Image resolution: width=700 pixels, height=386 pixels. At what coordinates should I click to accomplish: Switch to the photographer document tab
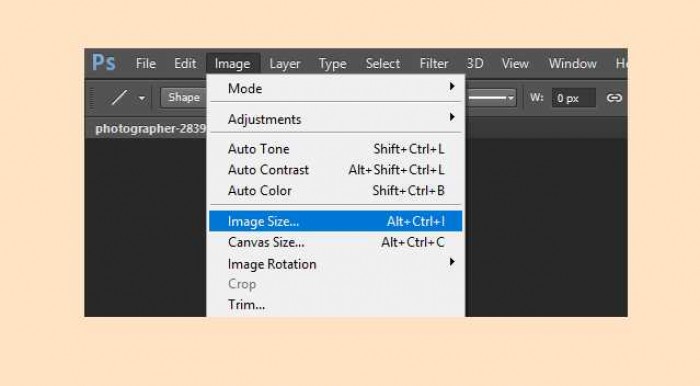[x=150, y=129]
